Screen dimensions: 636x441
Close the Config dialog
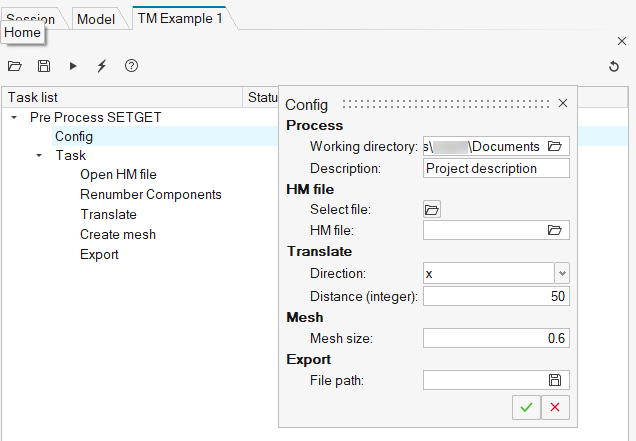point(563,103)
